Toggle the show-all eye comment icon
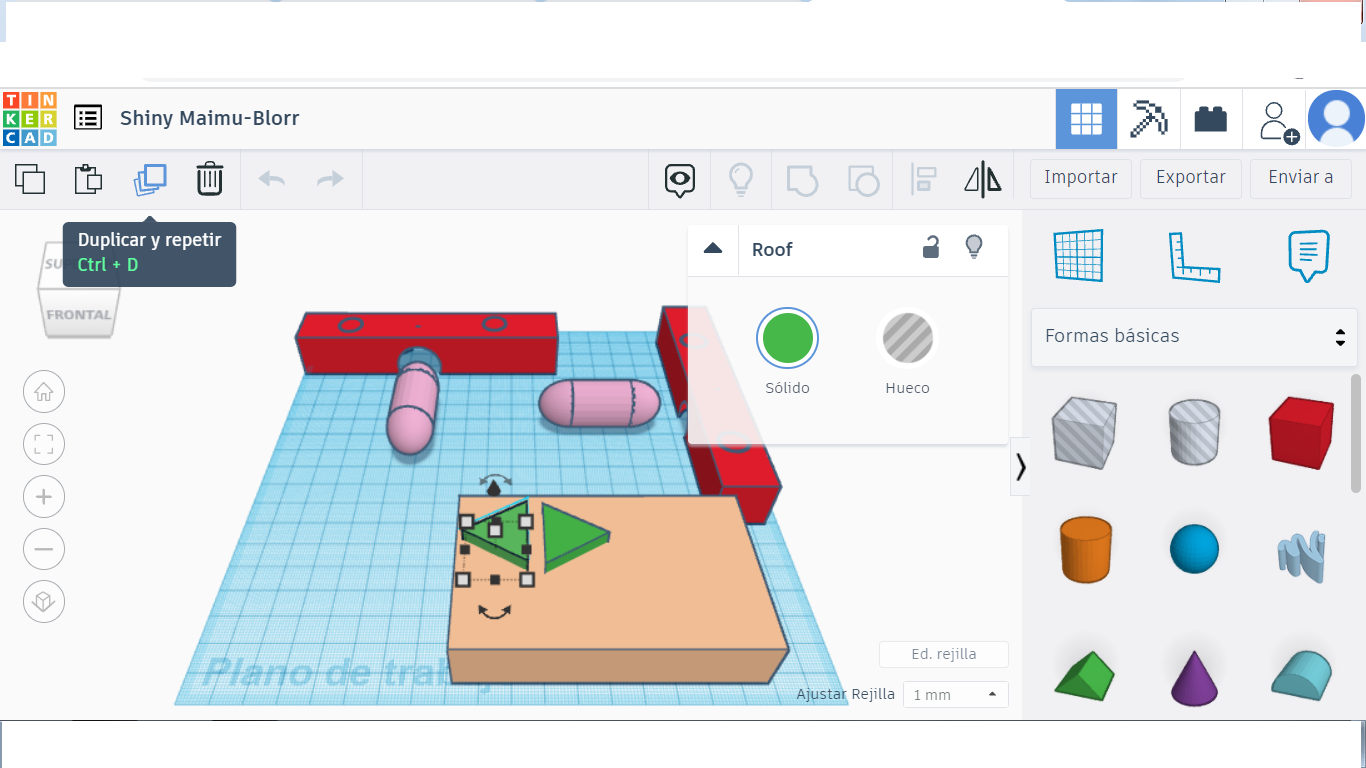 680,180
